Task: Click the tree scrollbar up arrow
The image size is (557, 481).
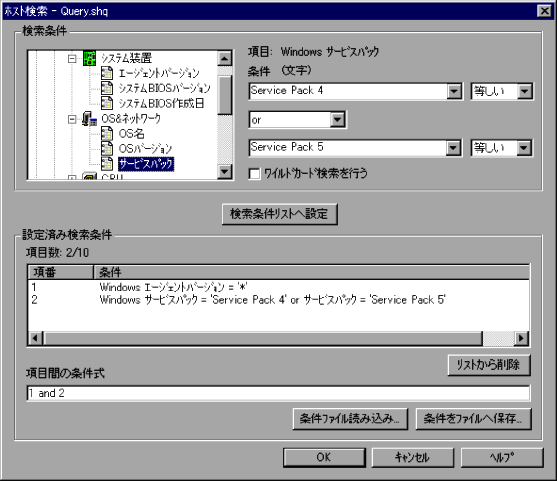Action: [225, 59]
